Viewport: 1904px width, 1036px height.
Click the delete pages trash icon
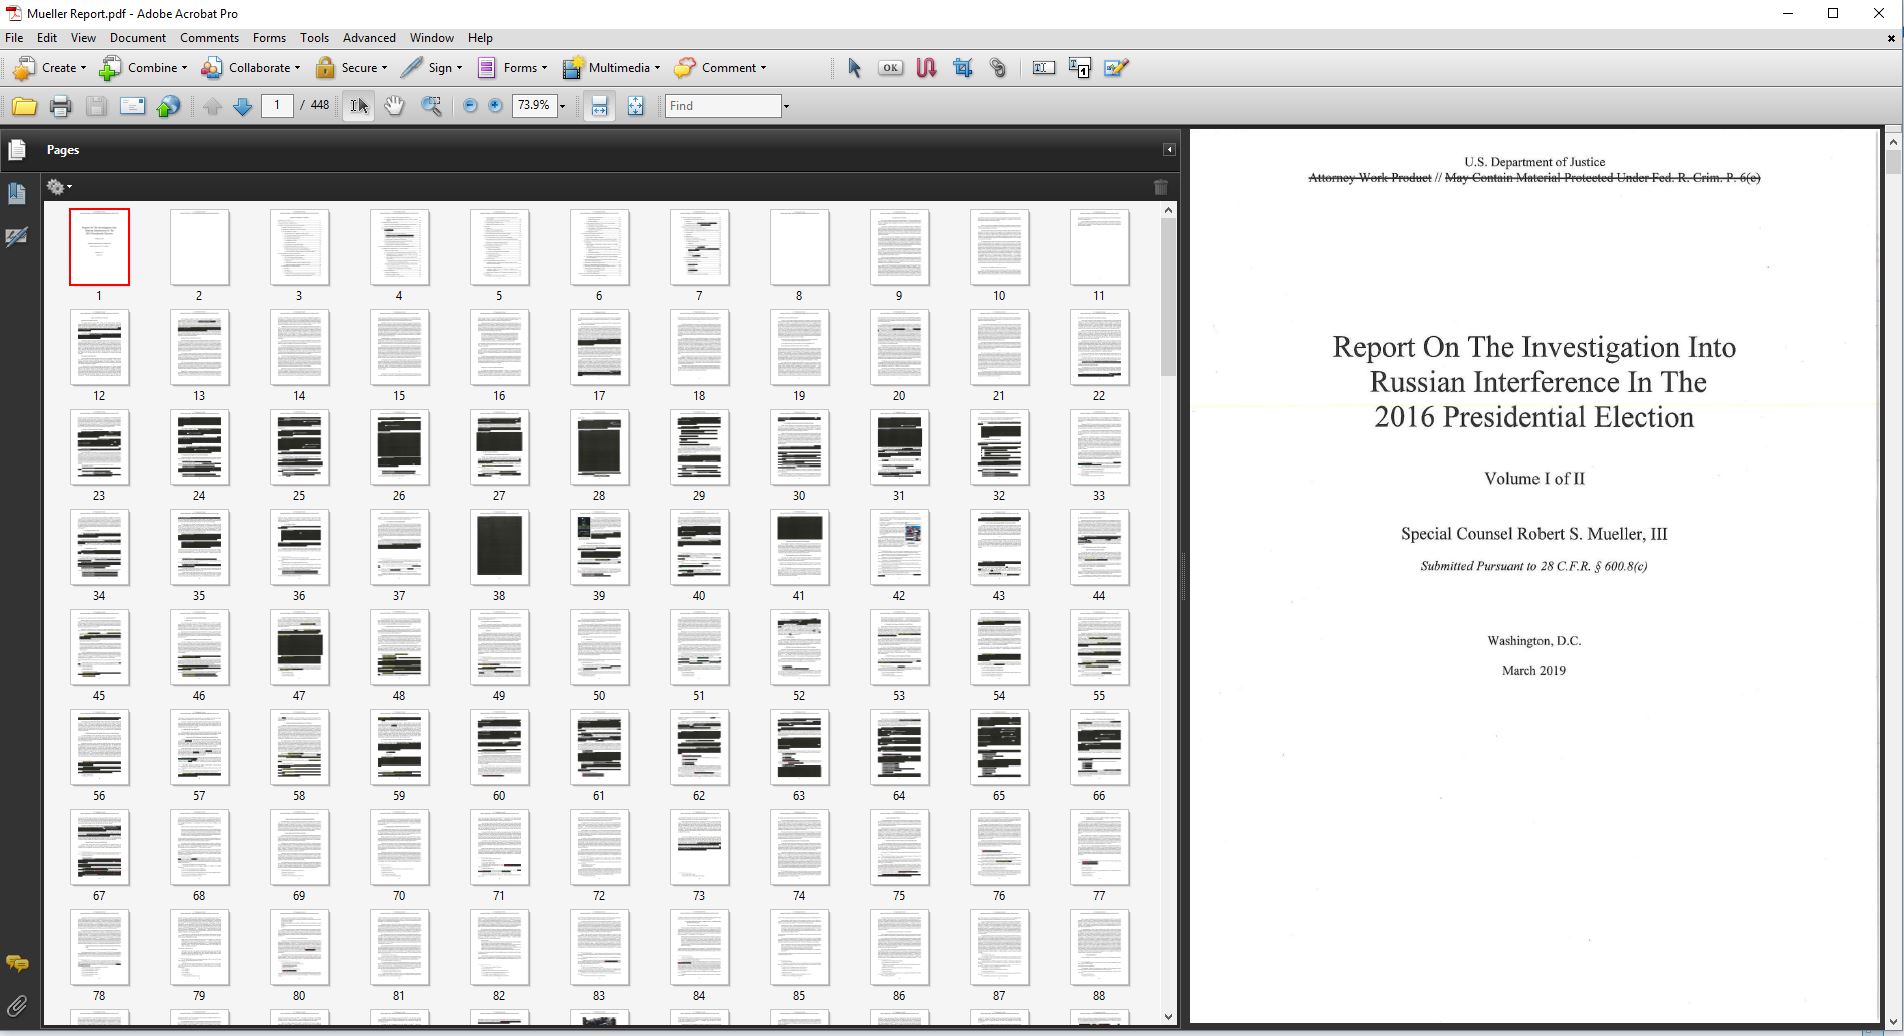(1160, 187)
